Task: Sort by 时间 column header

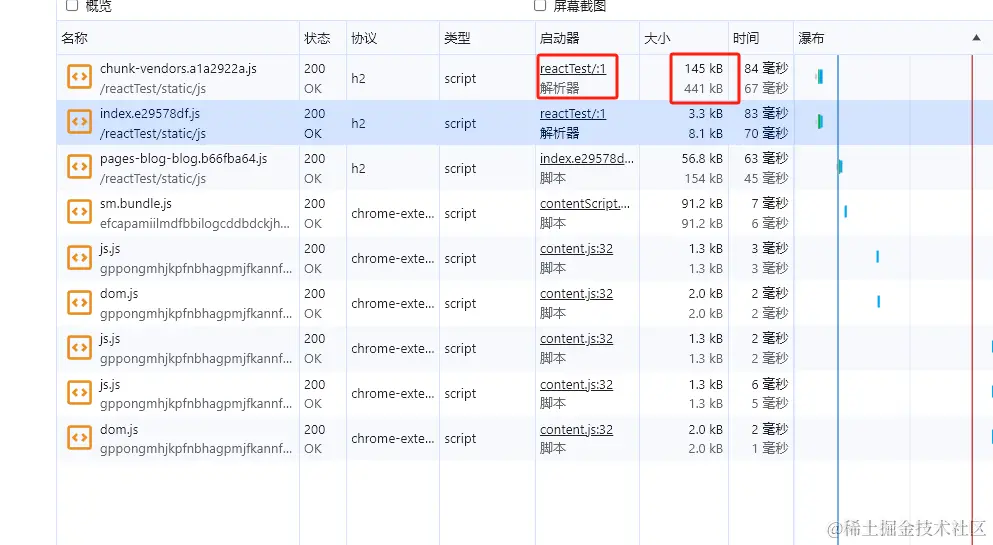Action: tap(761, 38)
